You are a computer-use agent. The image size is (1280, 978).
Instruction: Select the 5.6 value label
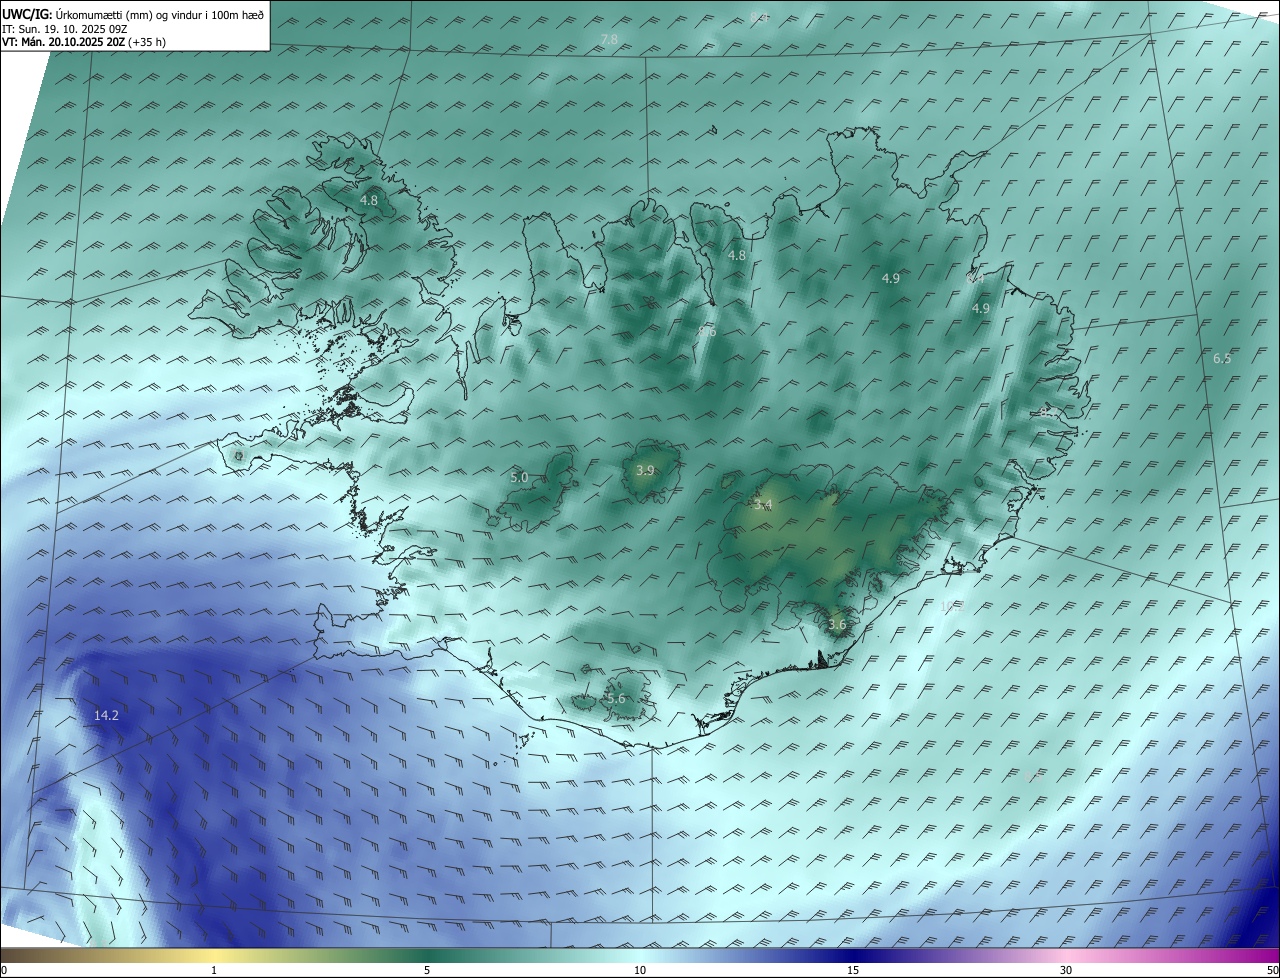coord(616,698)
